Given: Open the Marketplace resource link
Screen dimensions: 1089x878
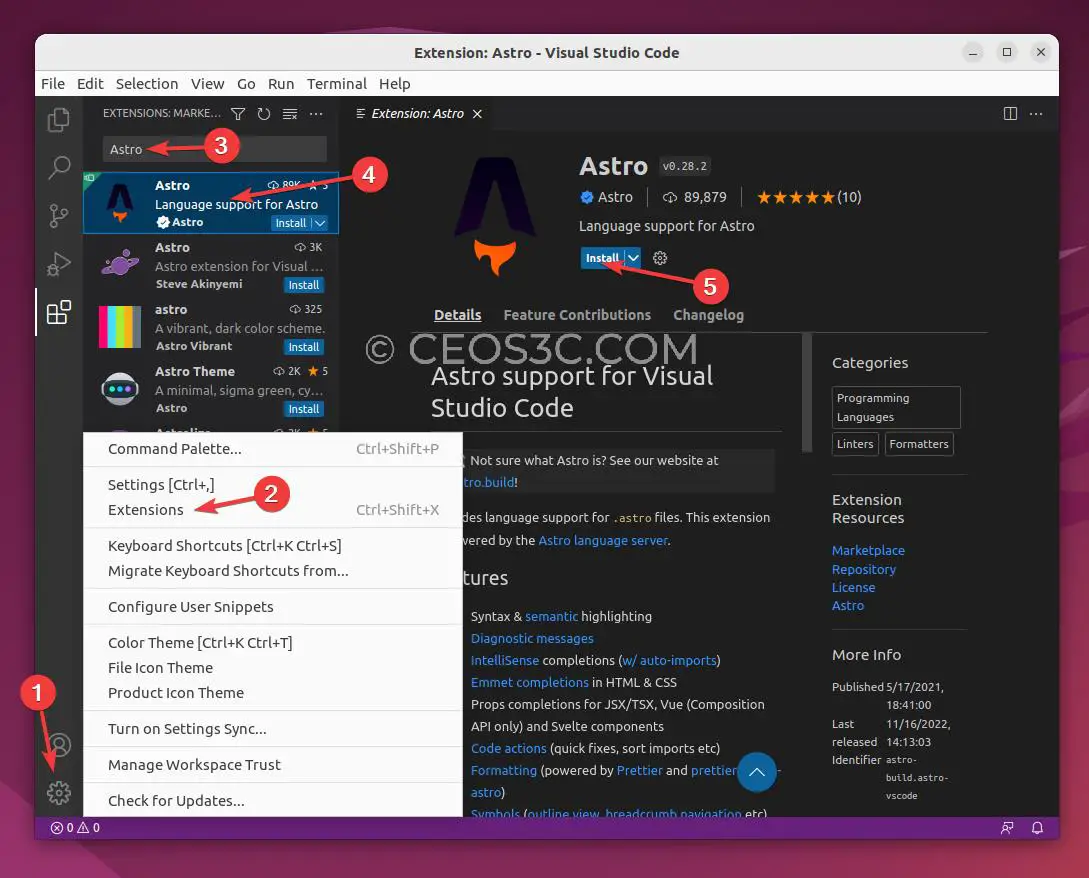Looking at the screenshot, I should pos(868,551).
